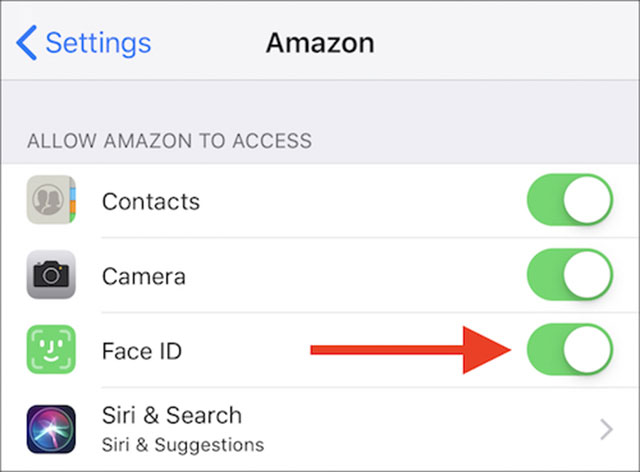This screenshot has height=472, width=640.
Task: Tap the blue back chevron icon
Action: point(27,43)
